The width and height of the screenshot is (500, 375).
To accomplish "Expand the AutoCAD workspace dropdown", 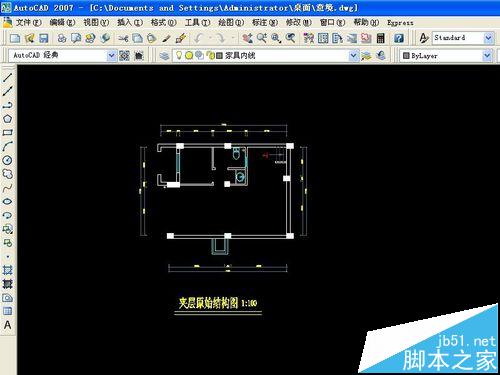I will pyautogui.click(x=112, y=55).
